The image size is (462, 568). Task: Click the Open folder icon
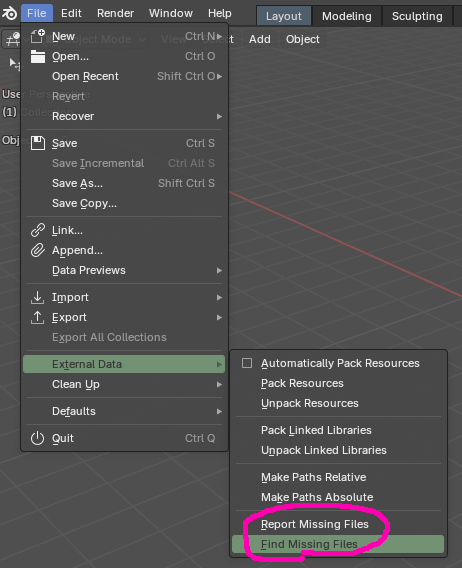pyautogui.click(x=38, y=57)
